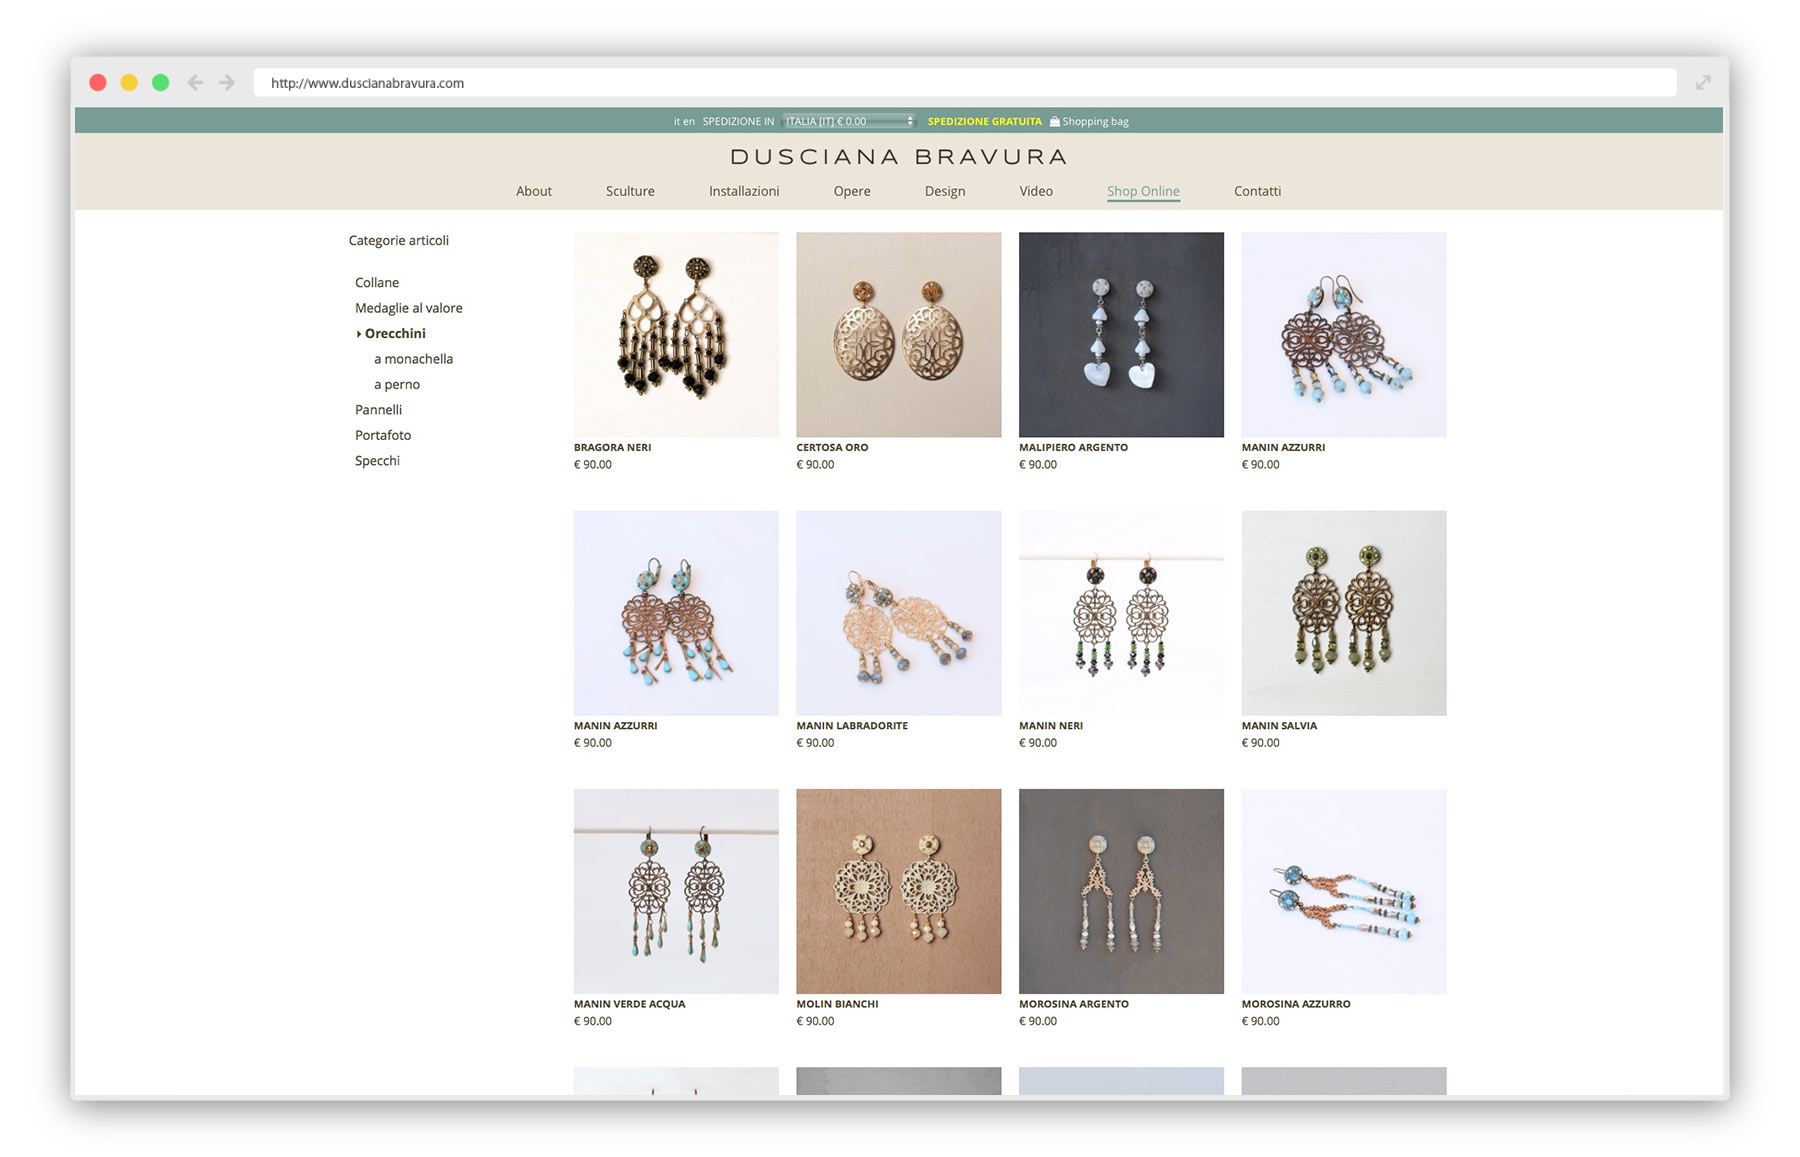The width and height of the screenshot is (1800, 1157).
Task: Open the Opere menu item
Action: pos(852,191)
